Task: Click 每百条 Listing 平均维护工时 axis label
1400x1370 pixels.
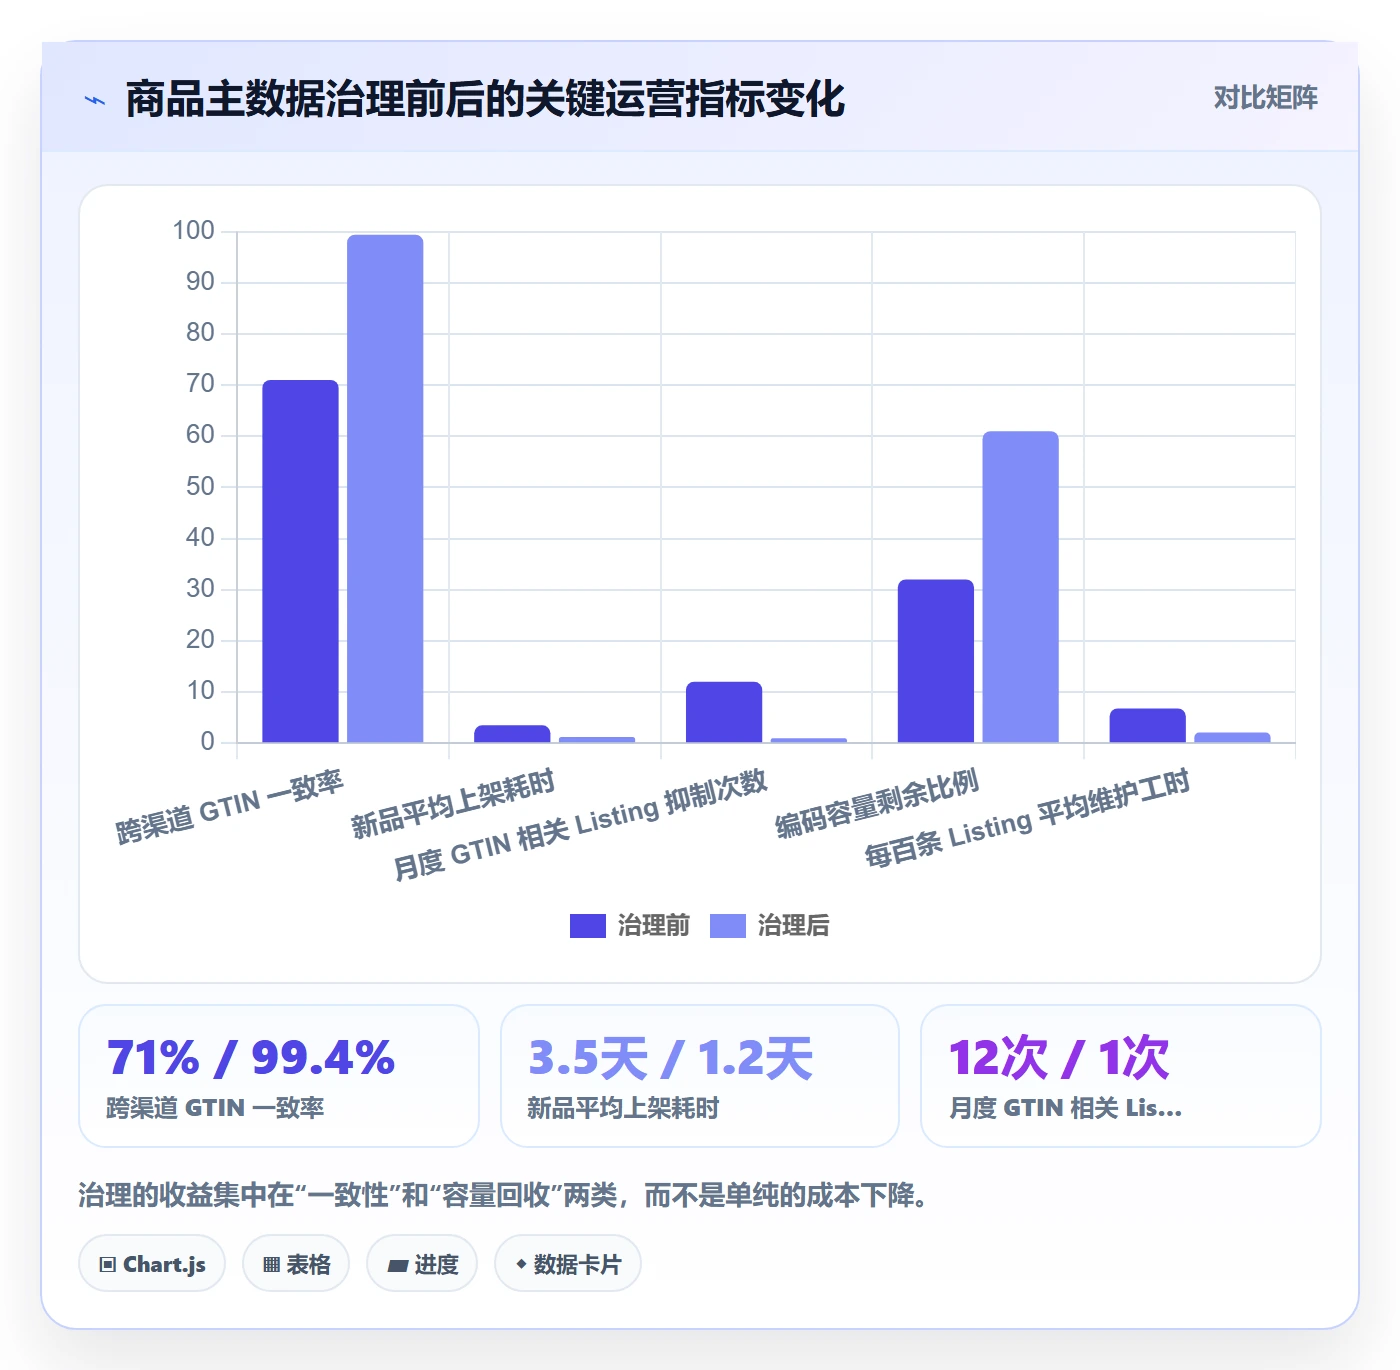Action: click(1028, 818)
